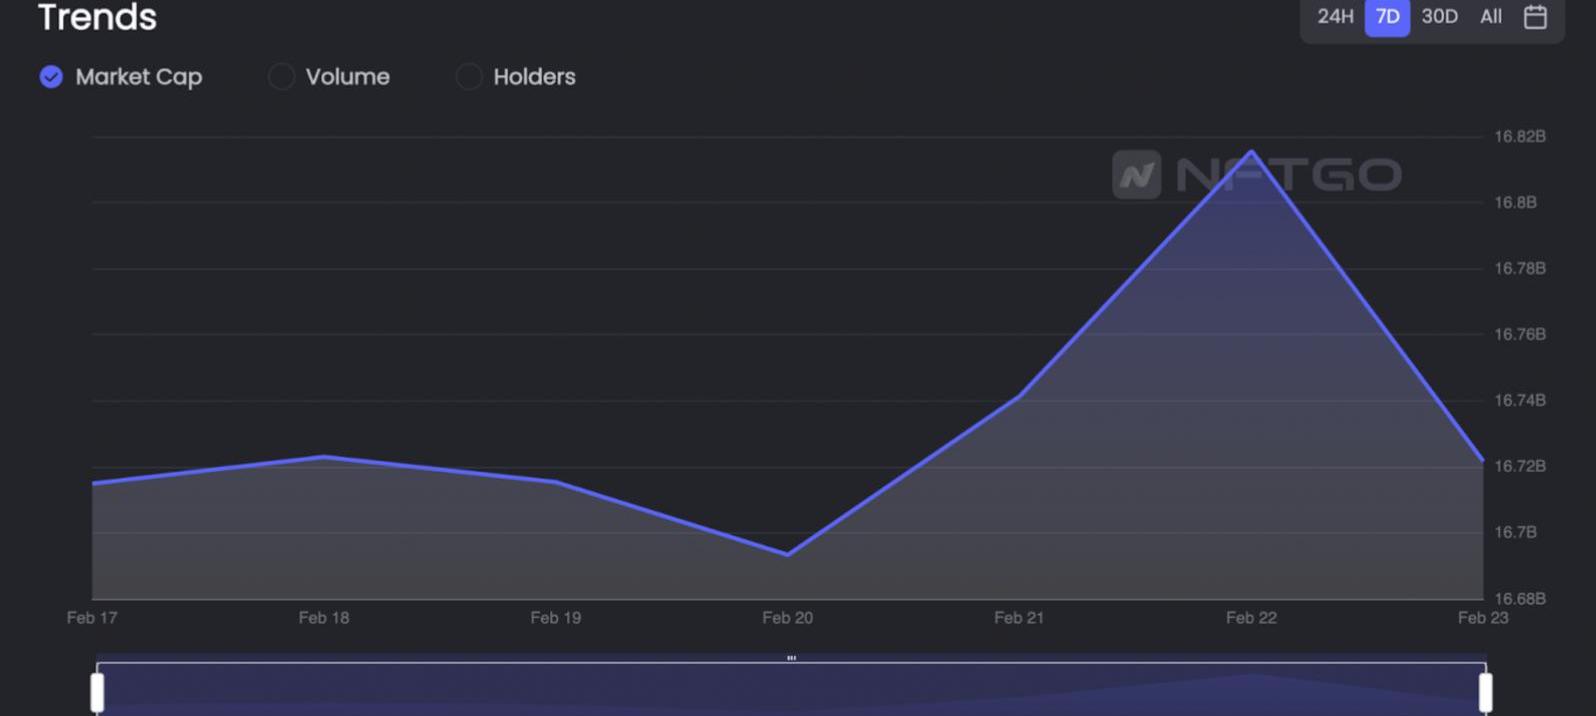1596x716 pixels.
Task: Click the left handle of range slider
Action: coord(97,692)
